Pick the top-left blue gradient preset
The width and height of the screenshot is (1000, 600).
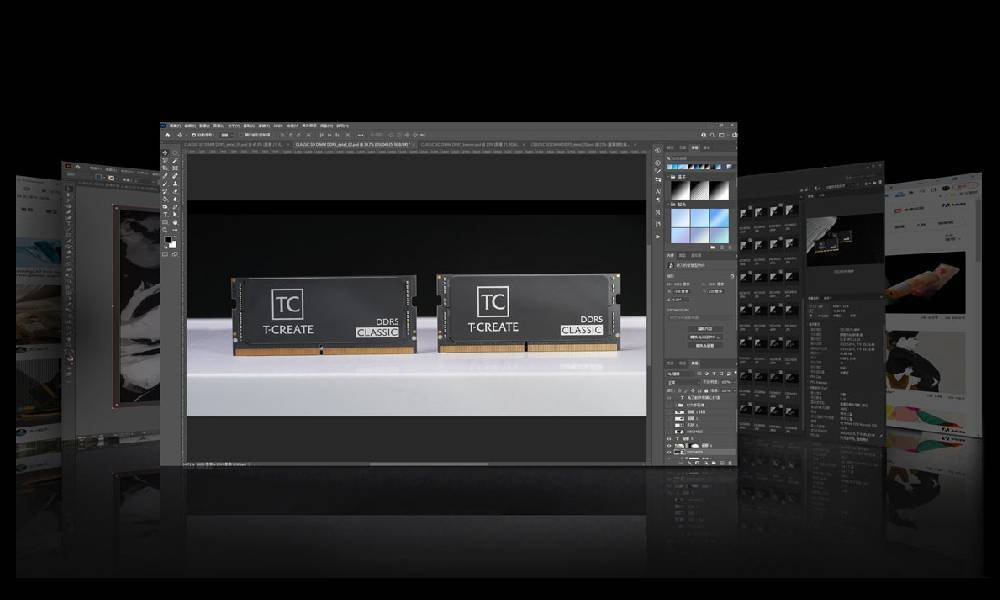coord(680,217)
